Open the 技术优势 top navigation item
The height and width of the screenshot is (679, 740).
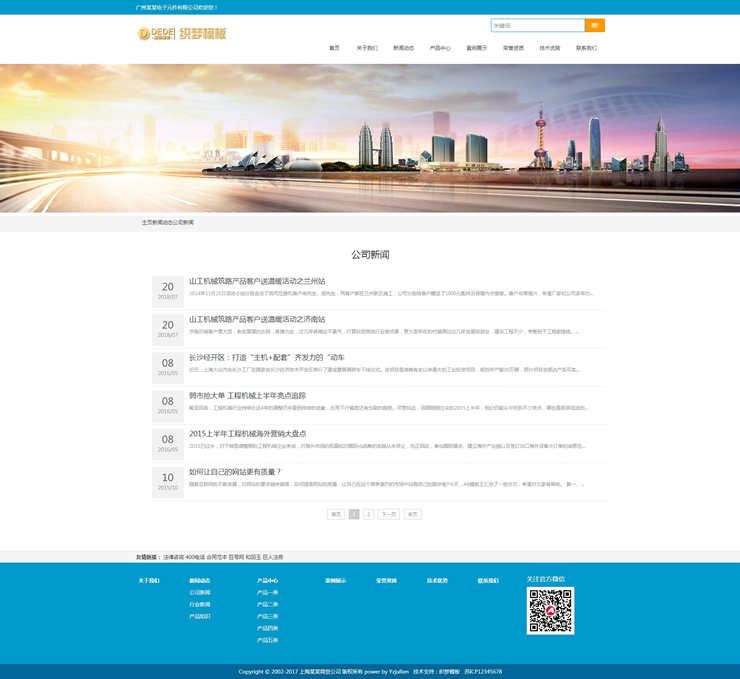[x=550, y=48]
